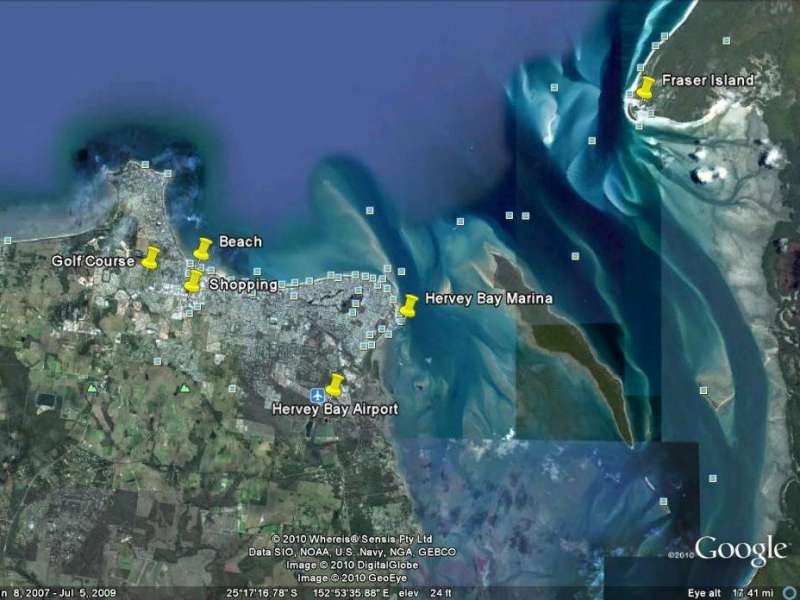800x600 pixels.
Task: Click the Golf Course label text
Action: pyautogui.click(x=93, y=261)
